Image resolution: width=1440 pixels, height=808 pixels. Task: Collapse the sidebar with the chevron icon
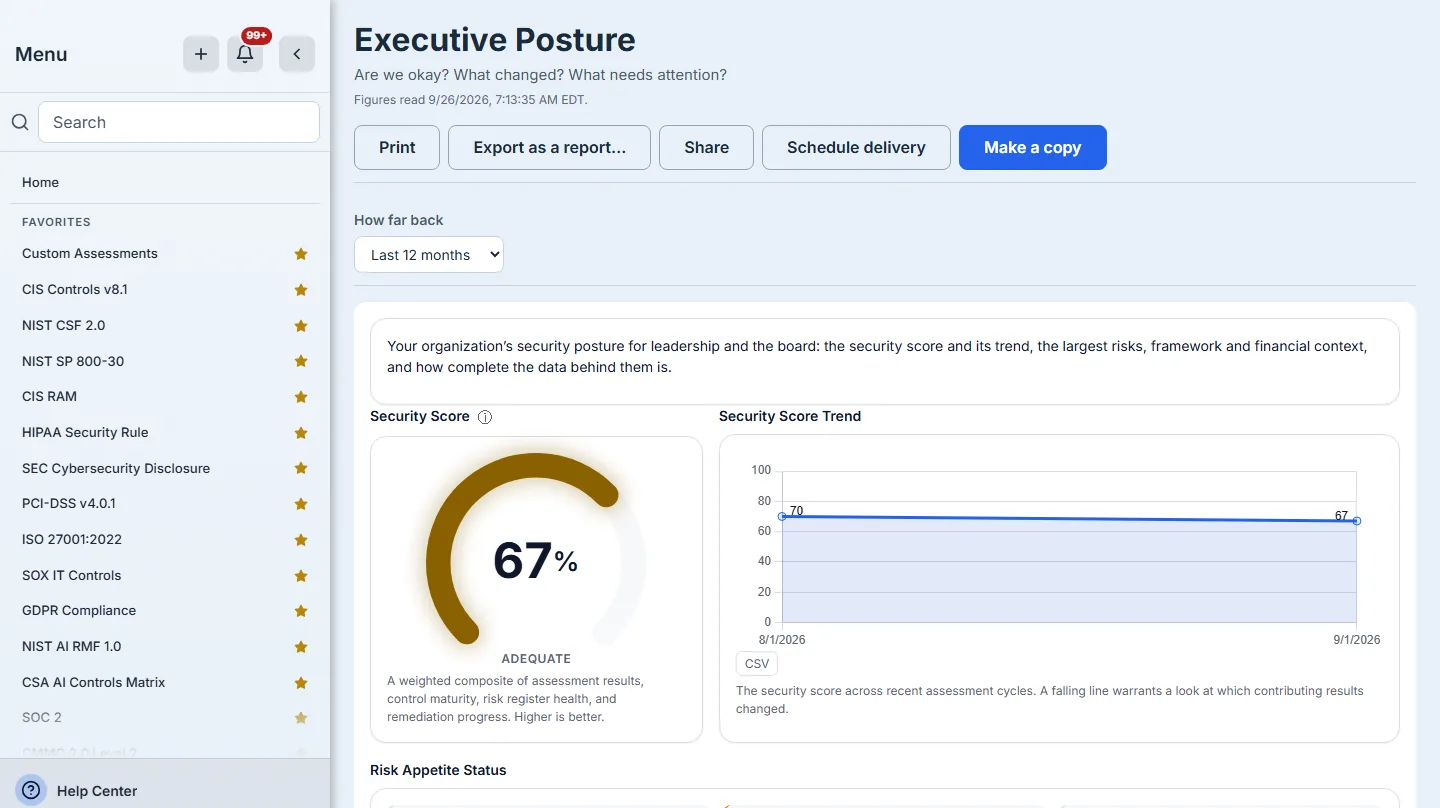(297, 54)
